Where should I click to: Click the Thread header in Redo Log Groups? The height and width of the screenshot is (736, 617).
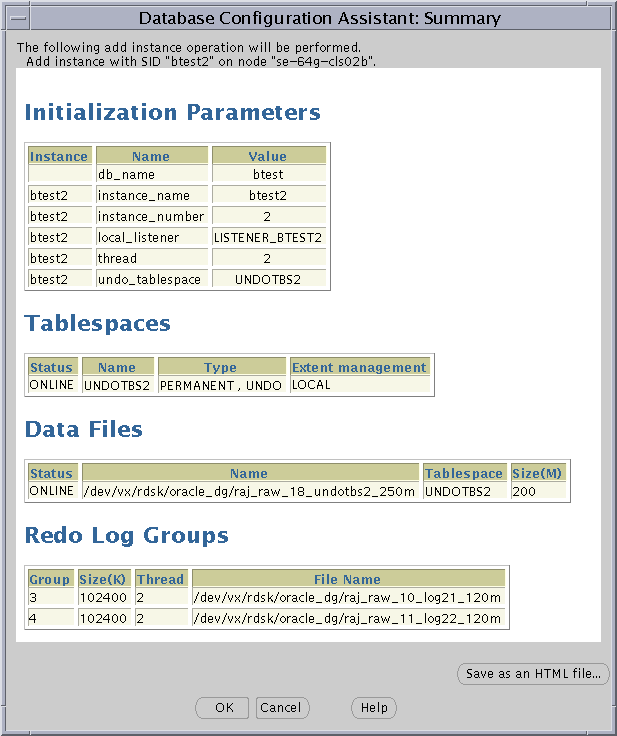[160, 580]
